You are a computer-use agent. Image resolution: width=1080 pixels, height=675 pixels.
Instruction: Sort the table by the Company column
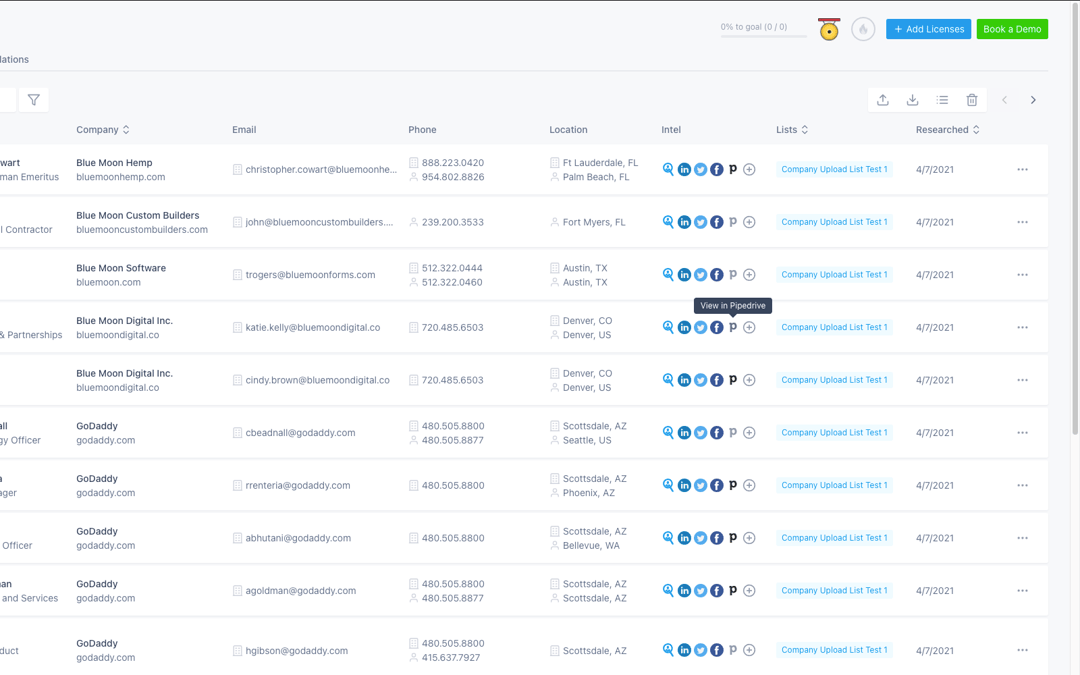[x=102, y=129]
